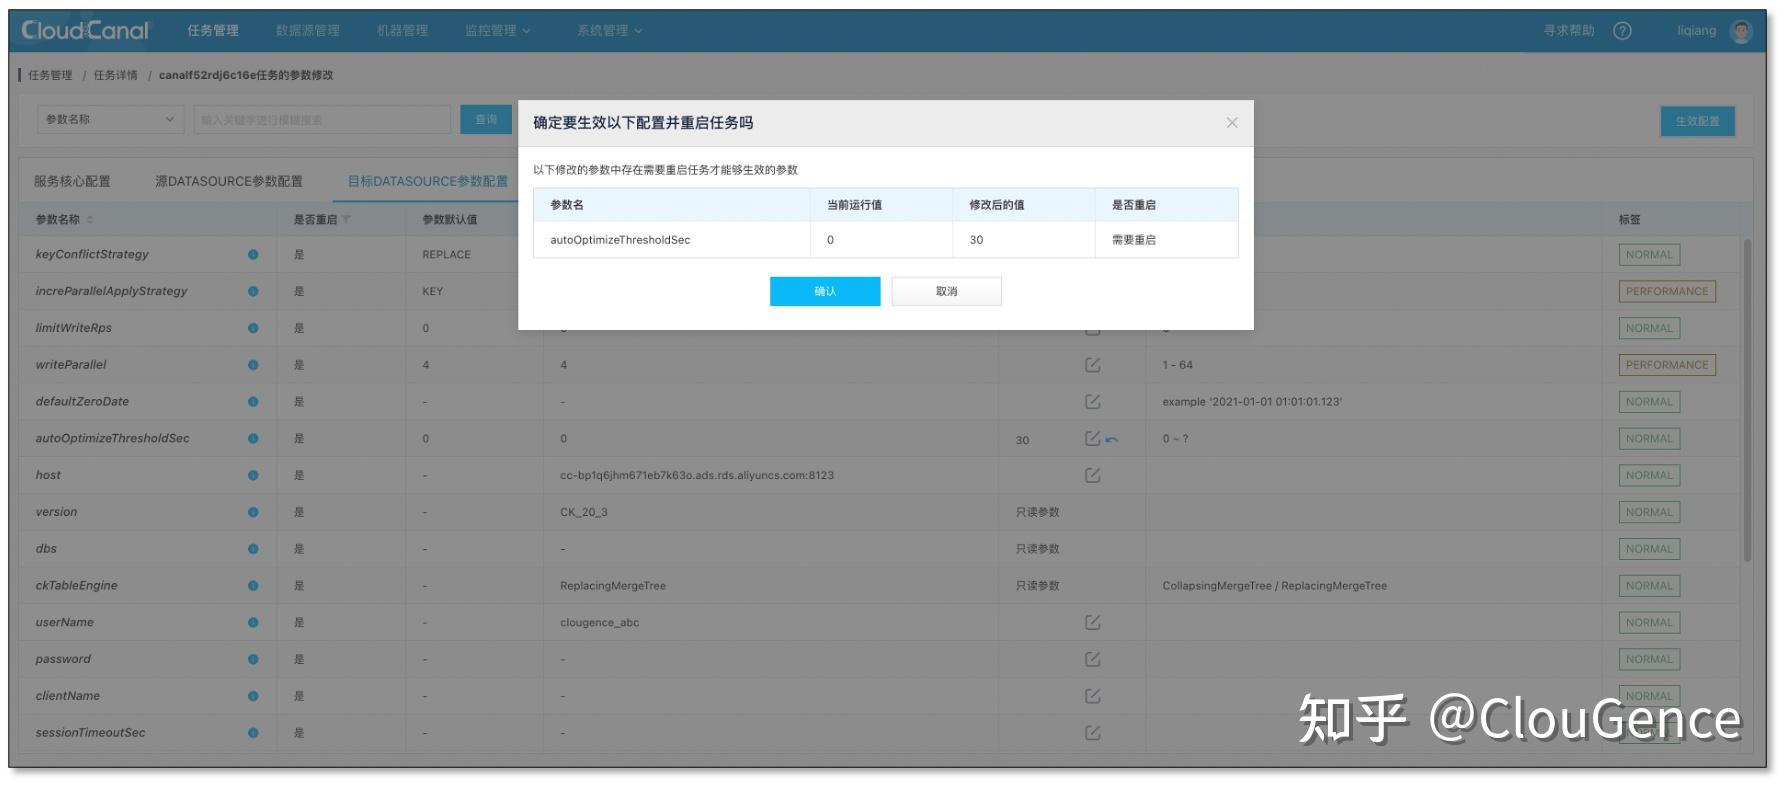
Task: Edit the userName value
Action: (1093, 622)
